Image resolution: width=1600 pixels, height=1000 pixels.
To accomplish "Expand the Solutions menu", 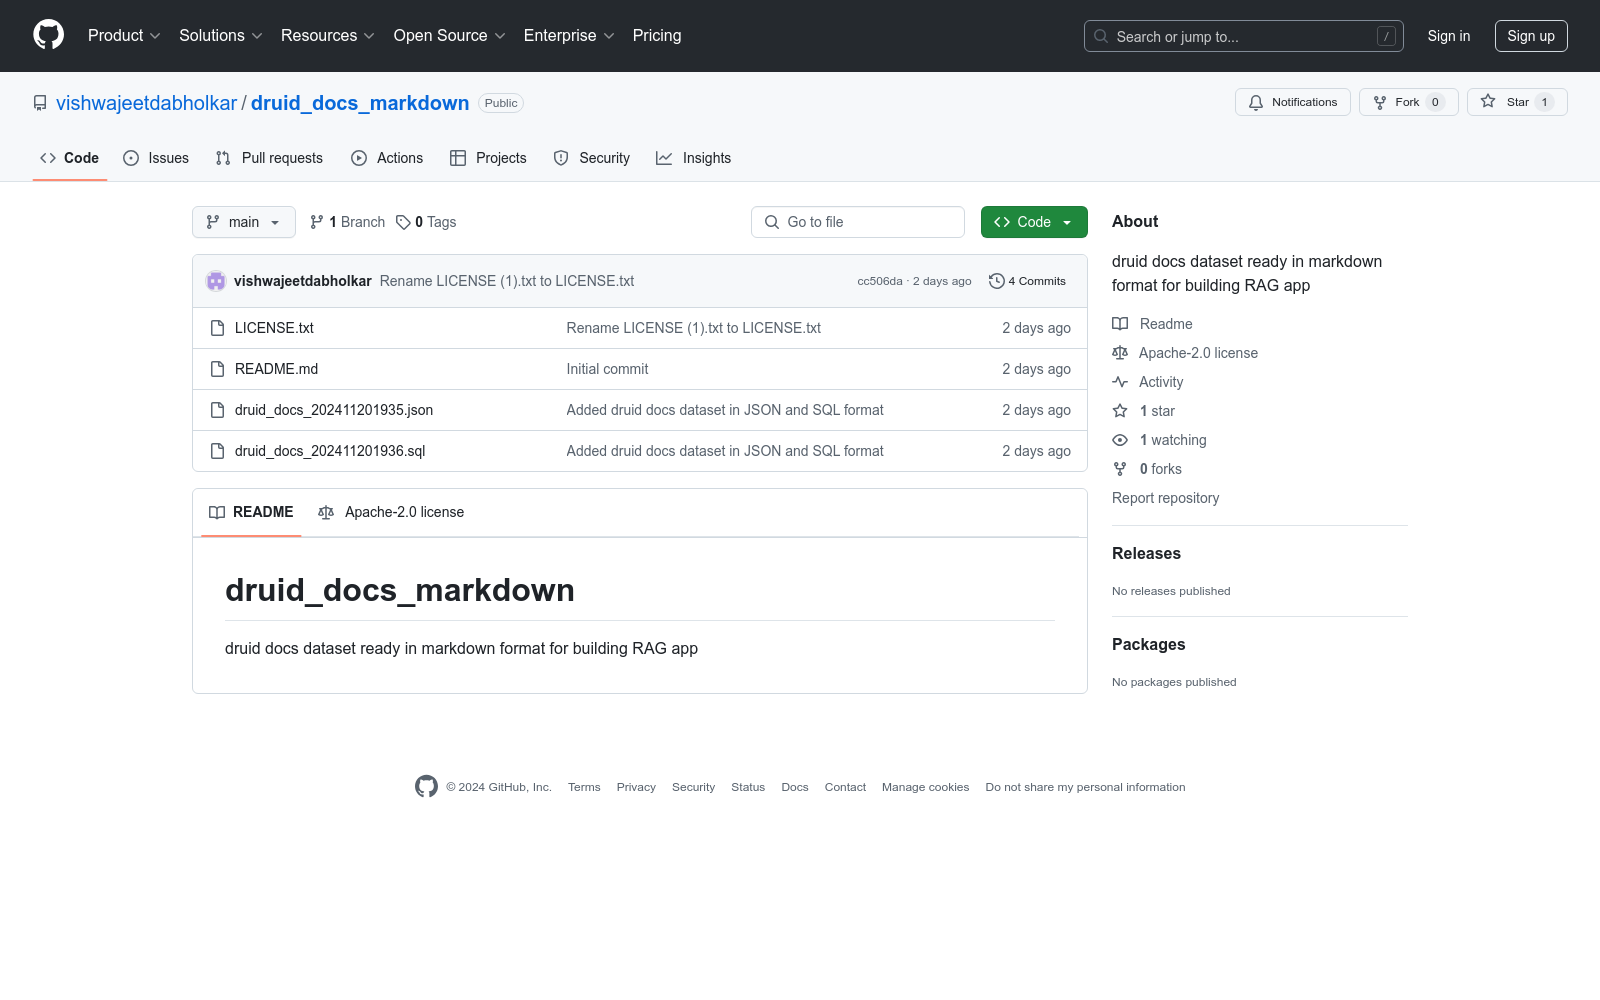I will 221,35.
